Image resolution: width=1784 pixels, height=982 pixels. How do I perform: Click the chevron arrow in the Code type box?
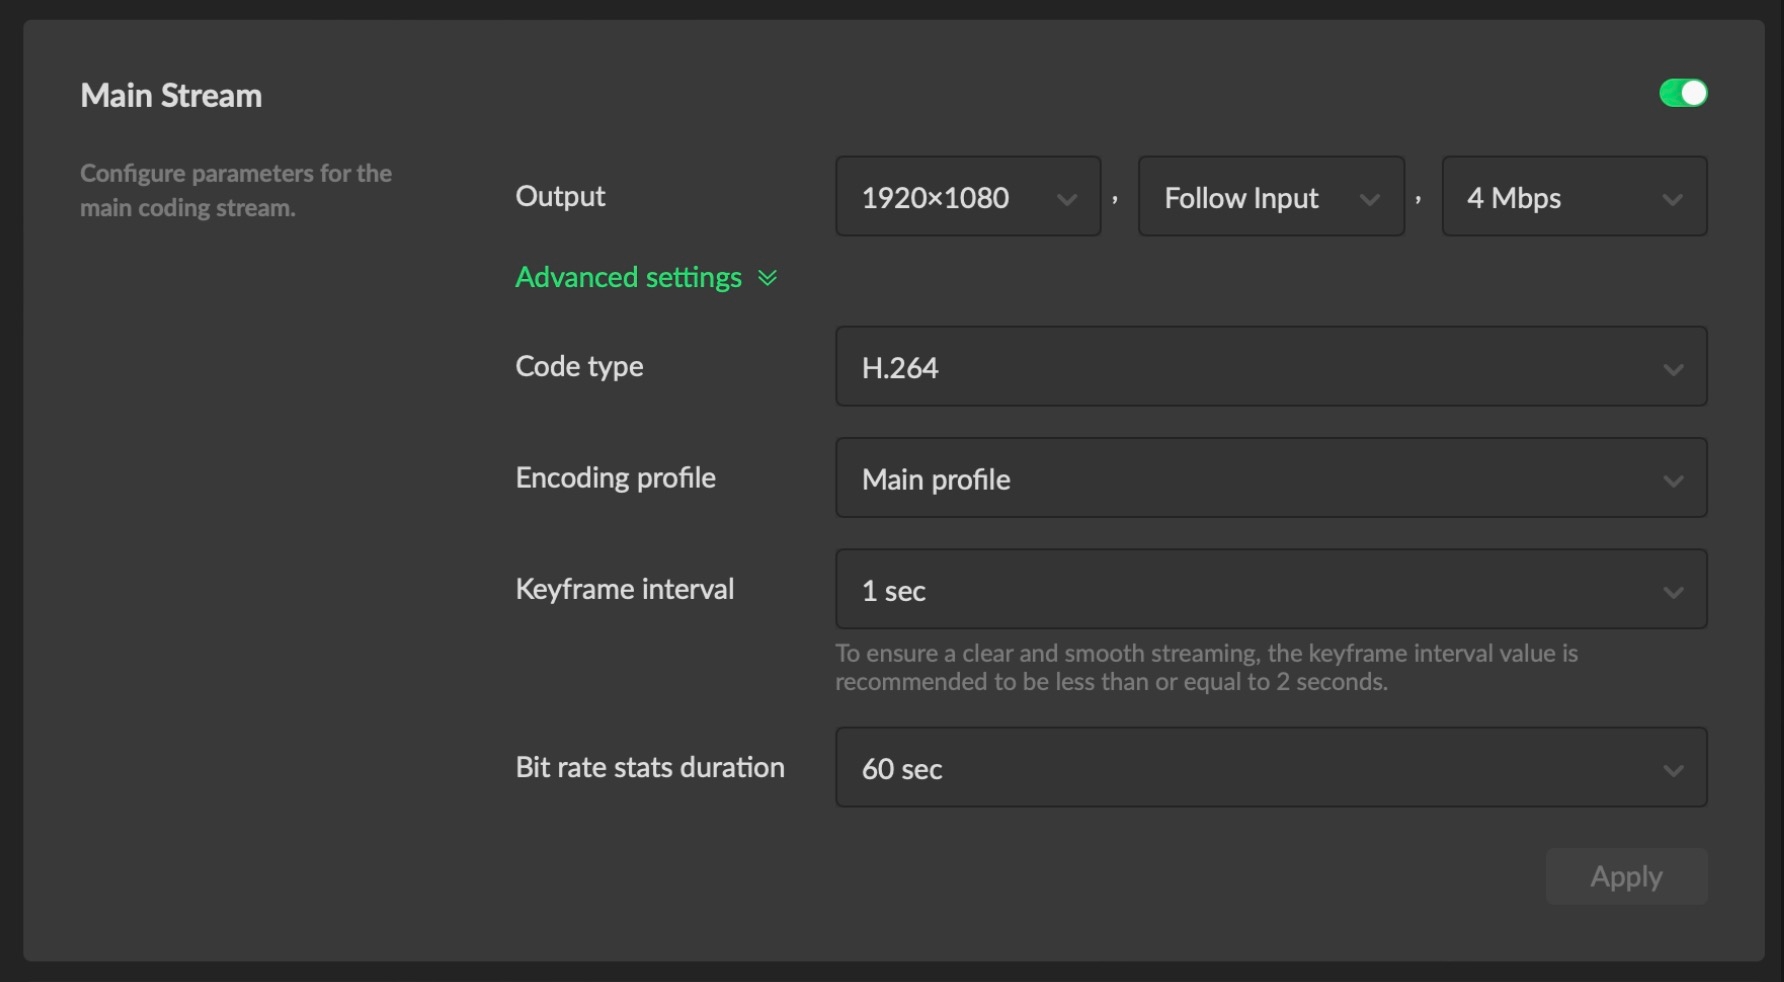click(1673, 369)
